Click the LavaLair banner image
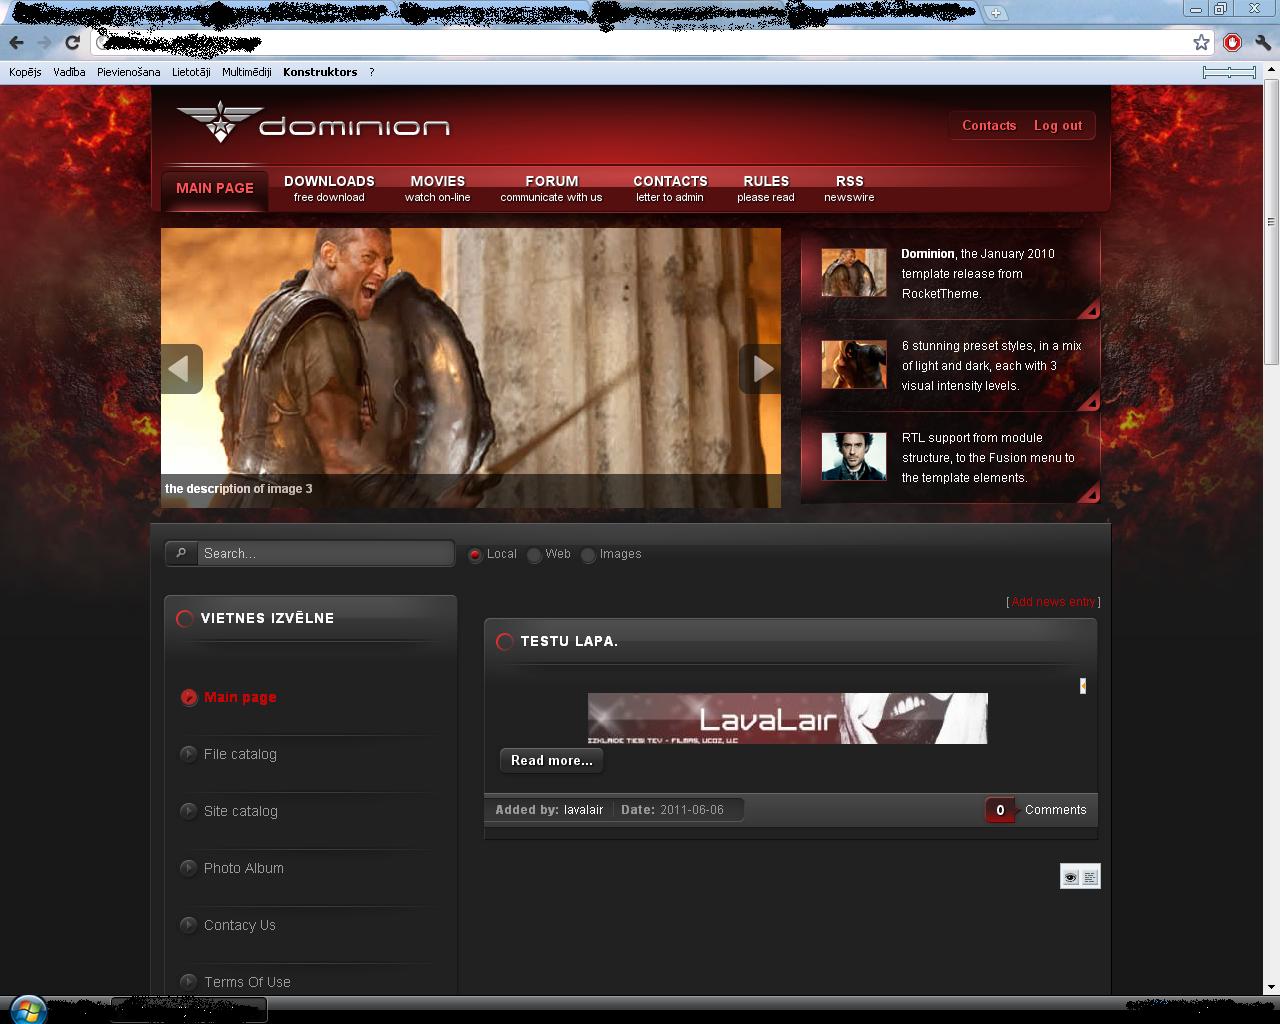 [x=788, y=718]
